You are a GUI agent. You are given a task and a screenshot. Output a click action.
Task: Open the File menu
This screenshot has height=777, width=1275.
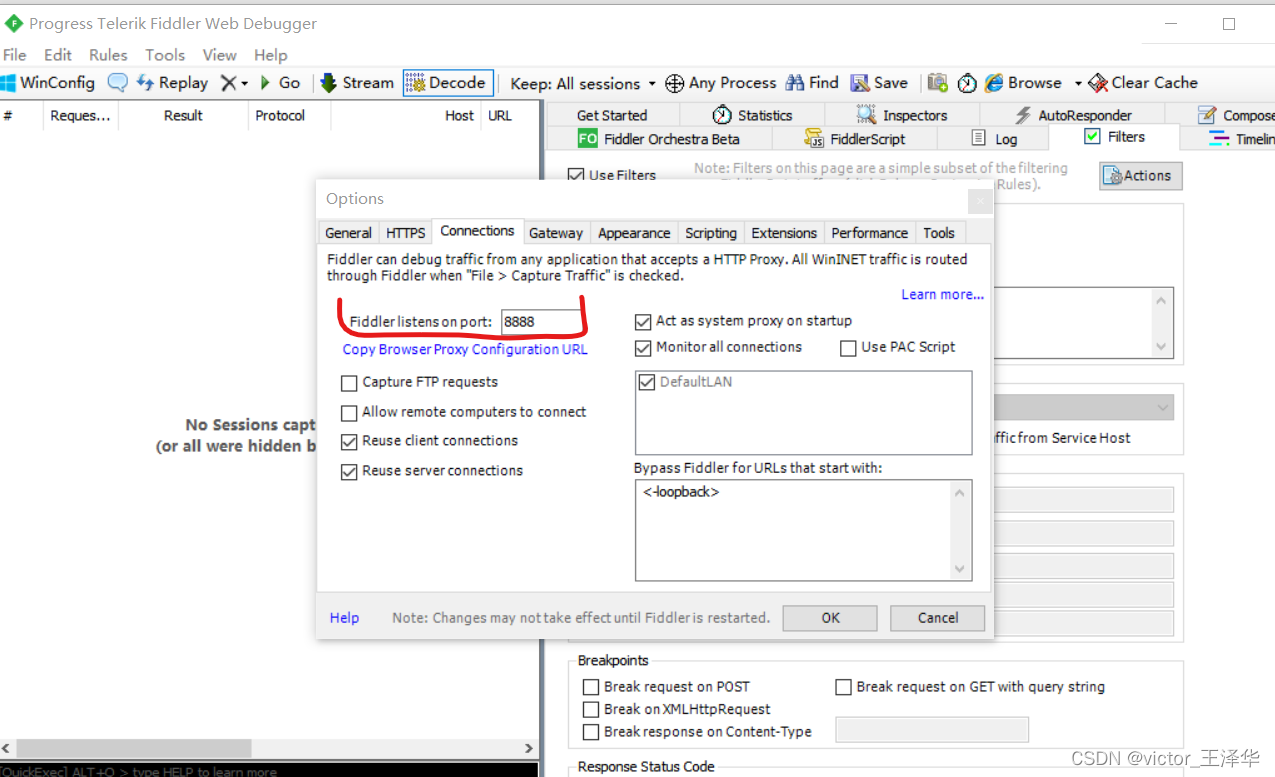pyautogui.click(x=15, y=55)
